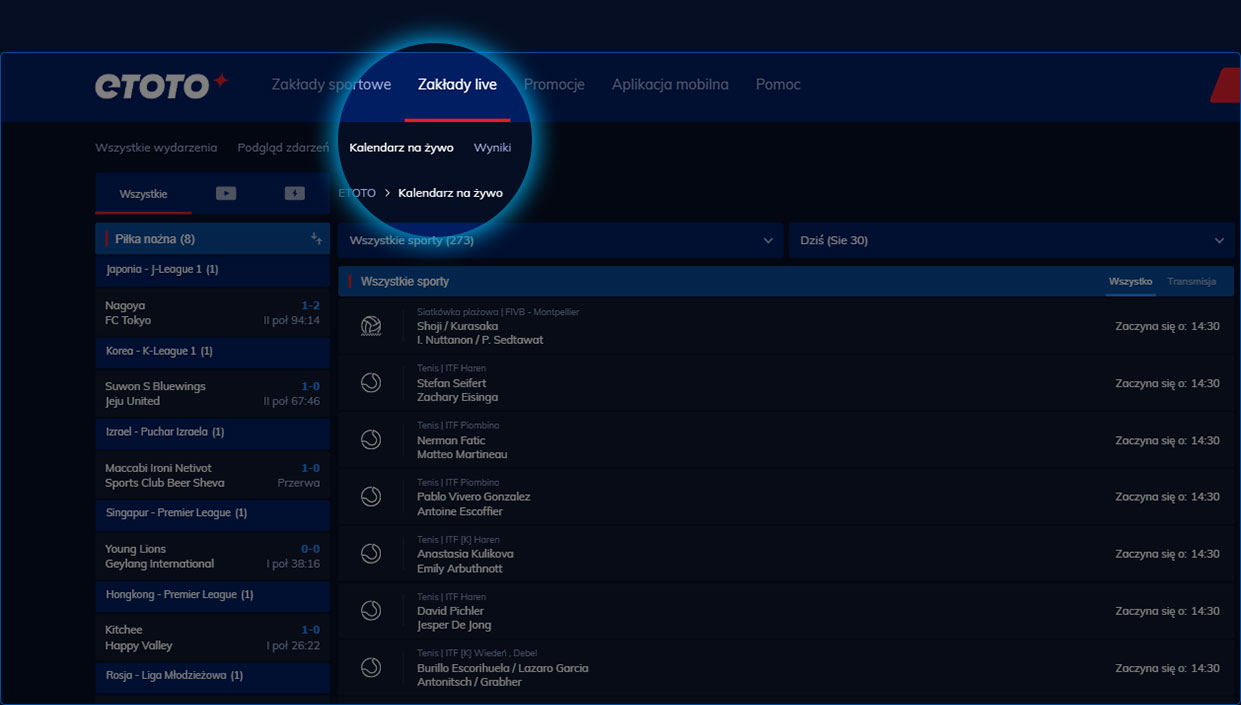Open Nagoya vs FC Tokyo match
This screenshot has height=705, width=1241.
tap(212, 313)
